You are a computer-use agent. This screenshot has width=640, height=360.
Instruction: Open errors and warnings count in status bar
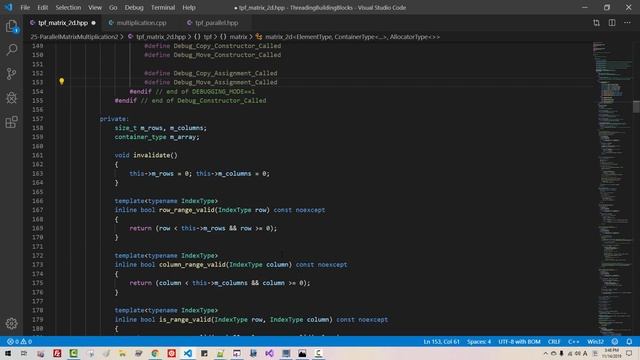click(19, 342)
